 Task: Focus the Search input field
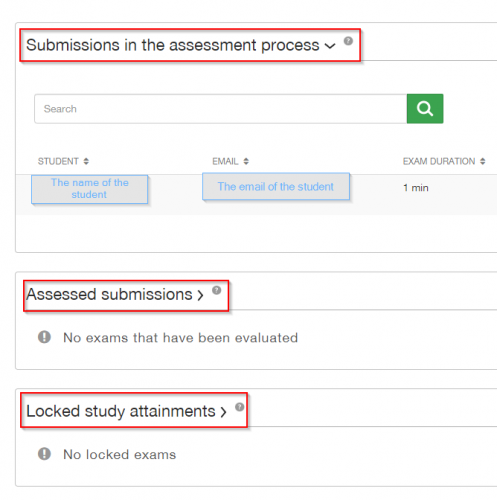[x=221, y=109]
